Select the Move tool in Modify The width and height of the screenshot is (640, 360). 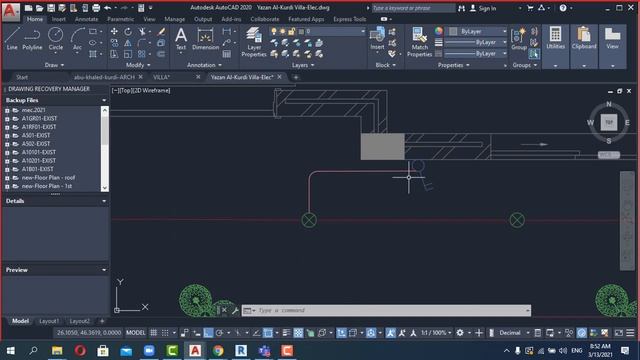click(114, 31)
